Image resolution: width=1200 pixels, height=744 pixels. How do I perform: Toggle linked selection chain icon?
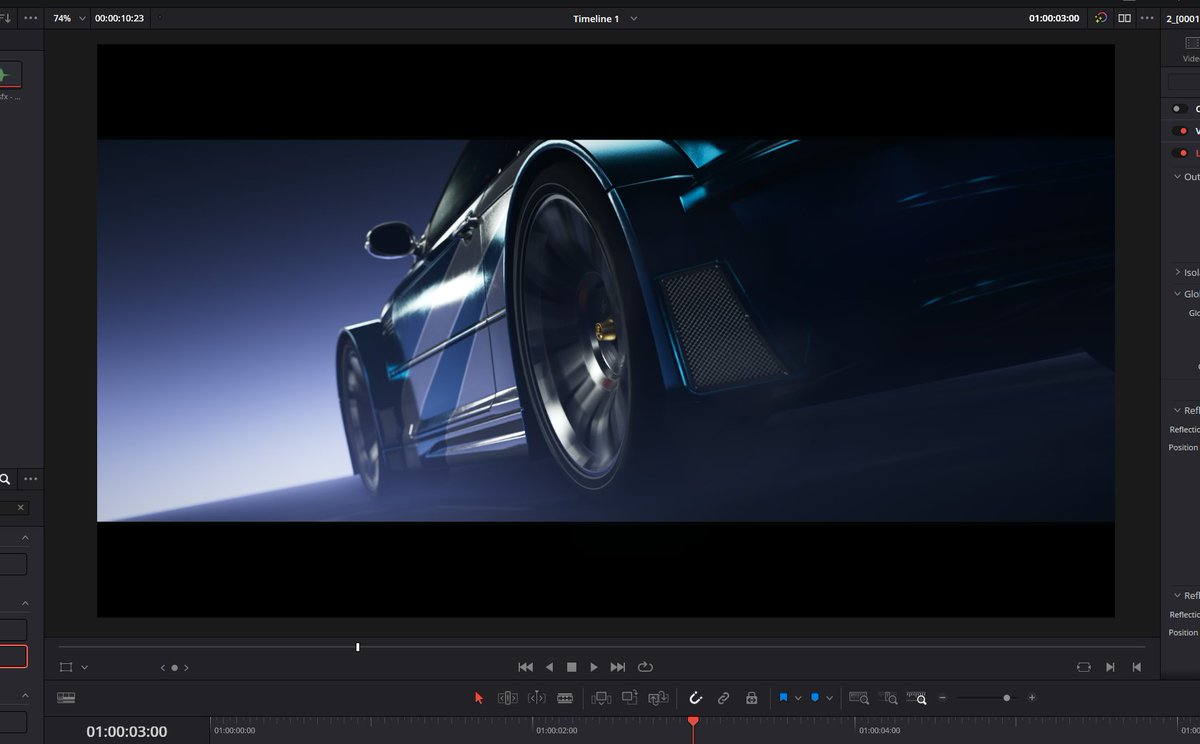tap(722, 698)
